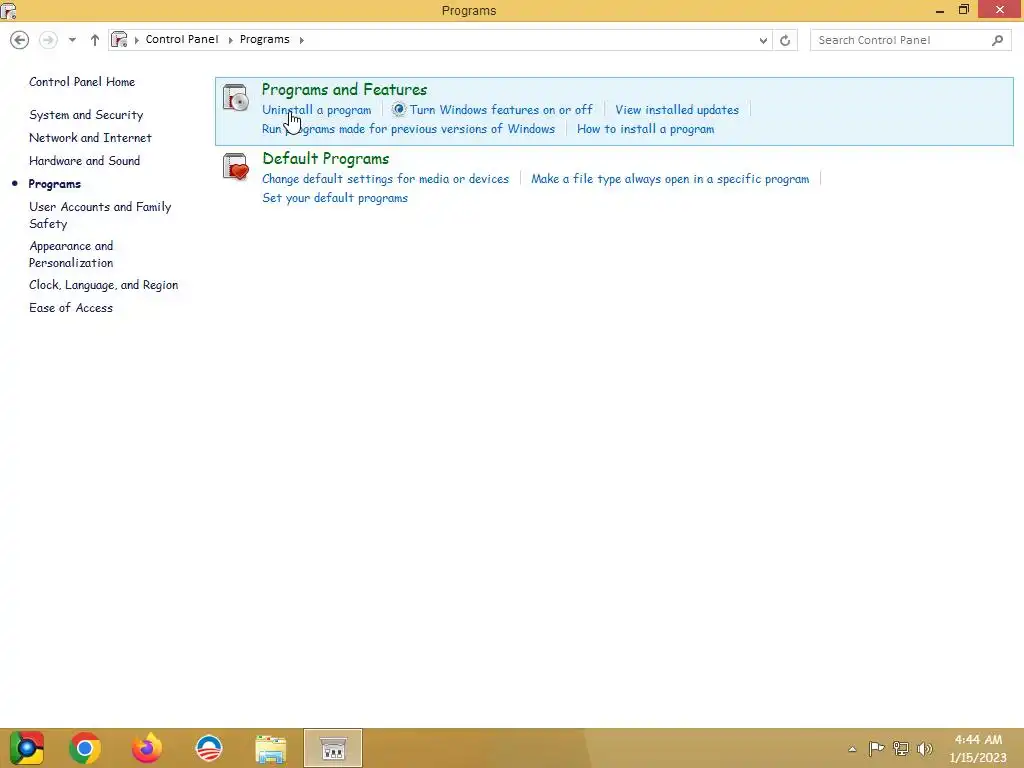This screenshot has height=768, width=1024.
Task: Click Uninstall a program
Action: pos(316,110)
